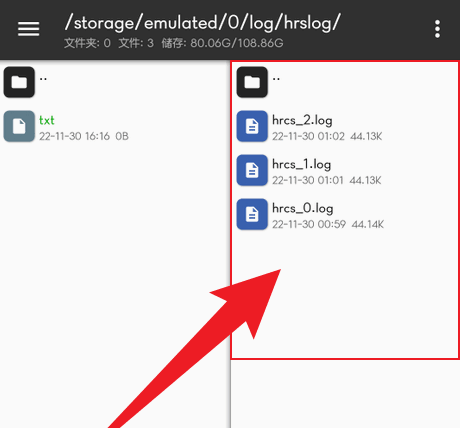Go up via ".." in left pane
Viewport: 460px width, 428px height.
click(x=43, y=79)
